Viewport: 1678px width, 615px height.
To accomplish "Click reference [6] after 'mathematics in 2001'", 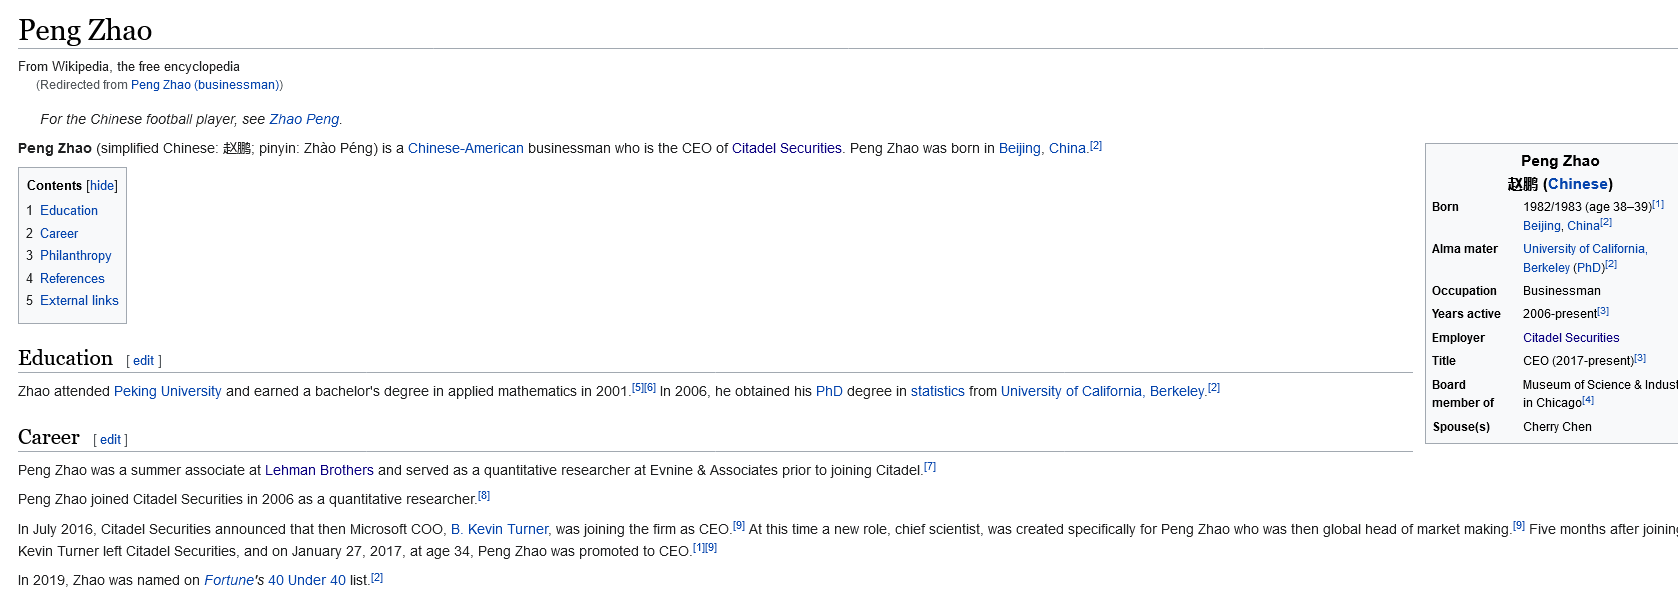I will coord(650,387).
